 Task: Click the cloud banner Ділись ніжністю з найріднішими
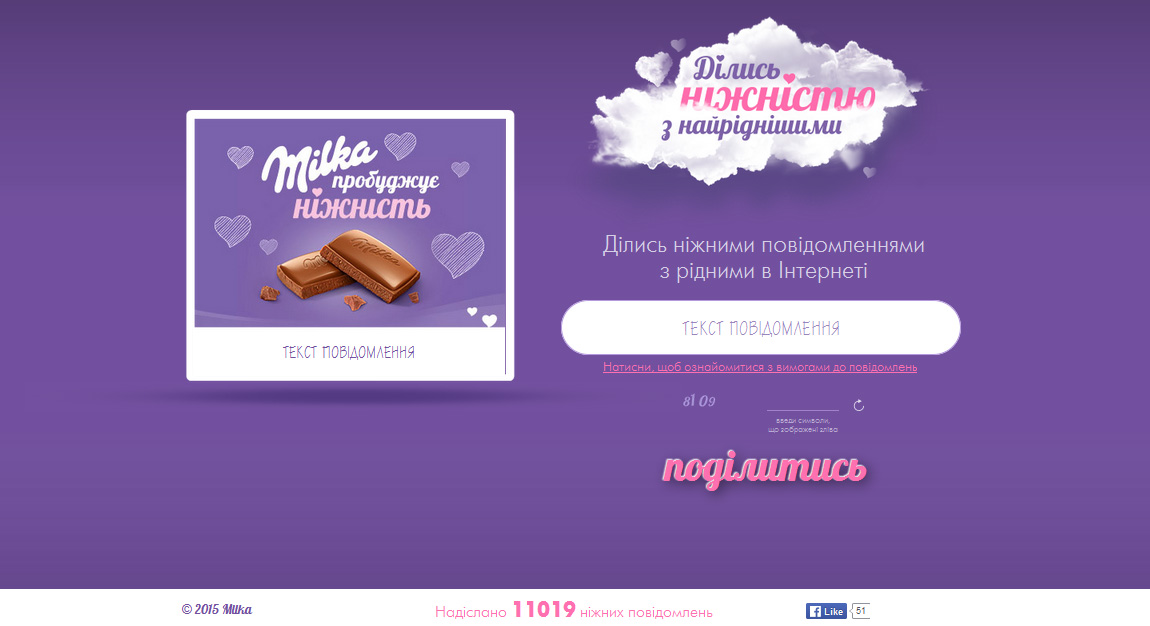tap(758, 101)
